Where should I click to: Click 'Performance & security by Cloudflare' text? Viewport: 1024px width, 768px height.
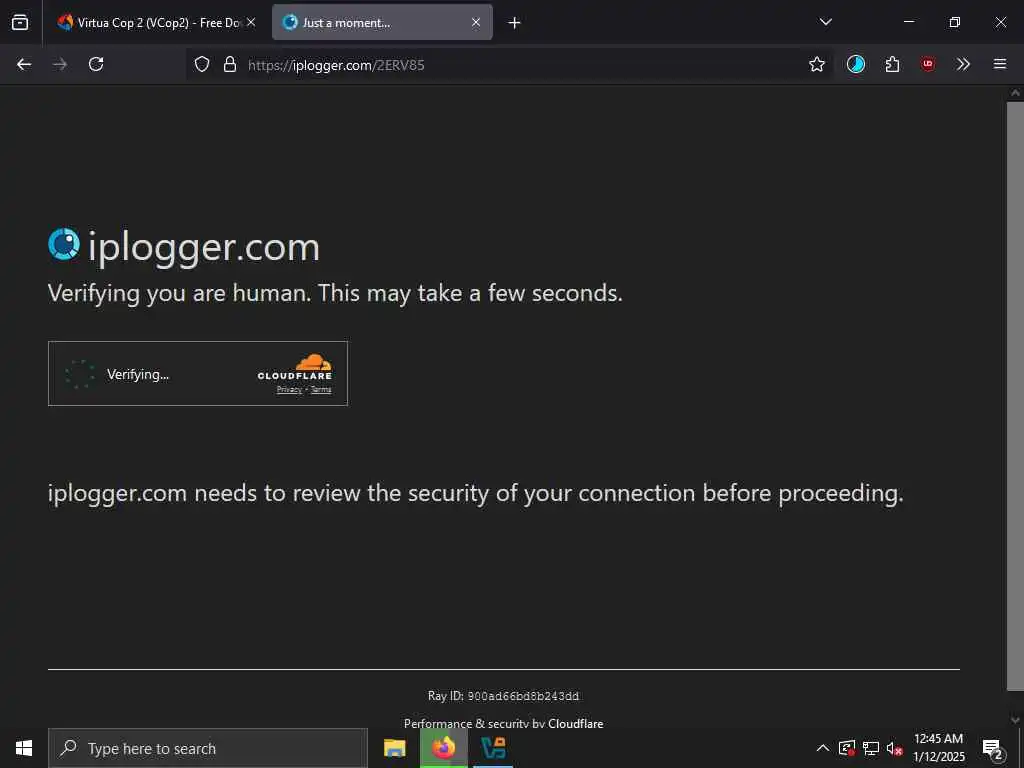click(504, 723)
